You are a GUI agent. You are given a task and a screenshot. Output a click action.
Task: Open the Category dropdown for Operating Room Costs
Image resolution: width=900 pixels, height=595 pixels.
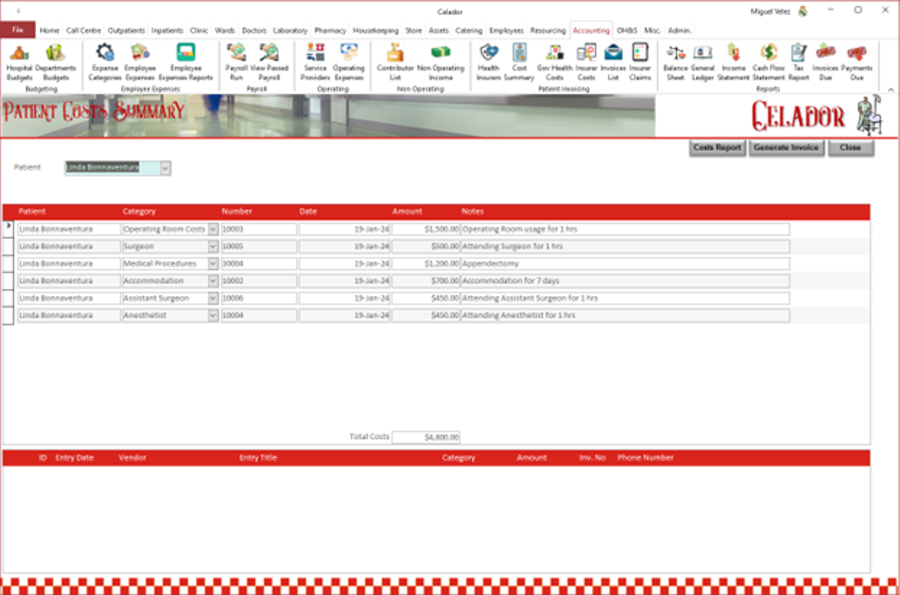point(213,228)
